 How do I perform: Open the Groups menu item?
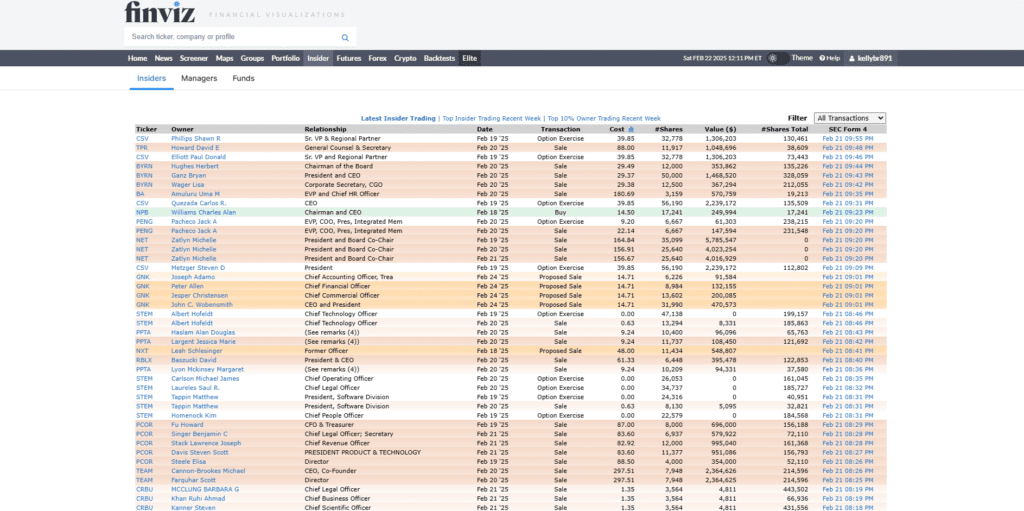point(252,58)
